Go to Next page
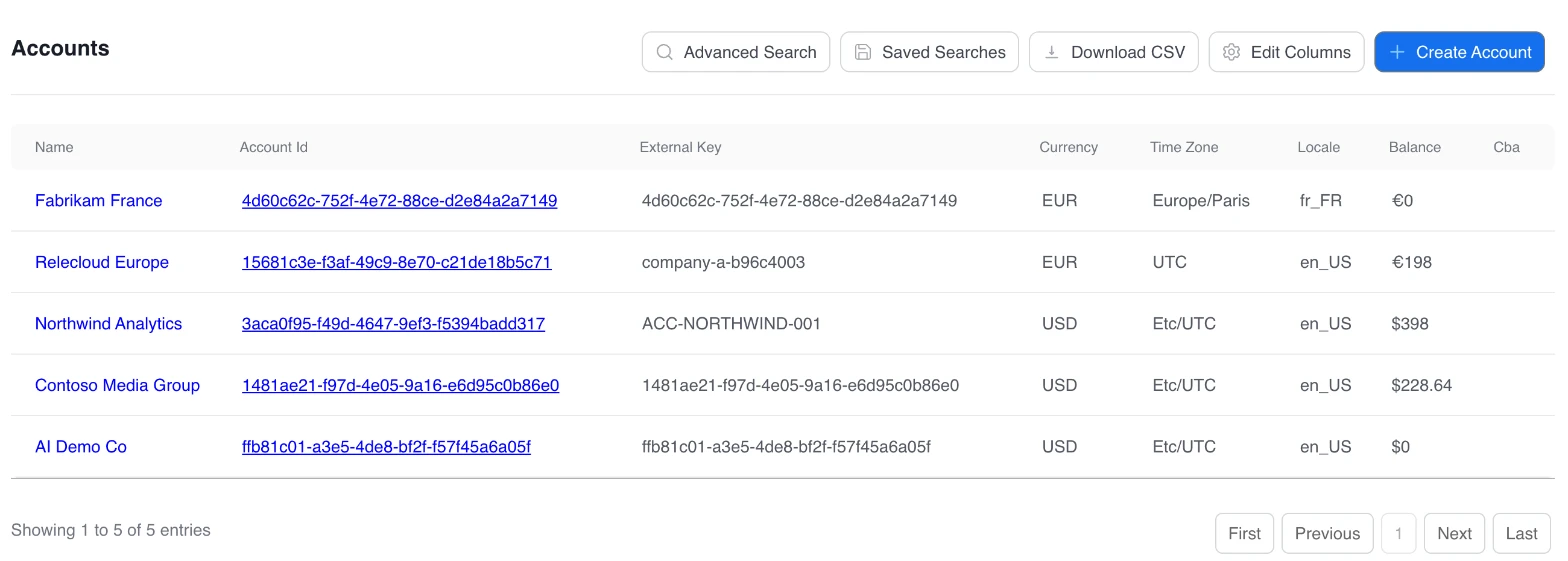Image resolution: width=1568 pixels, height=561 pixels. pos(1455,533)
